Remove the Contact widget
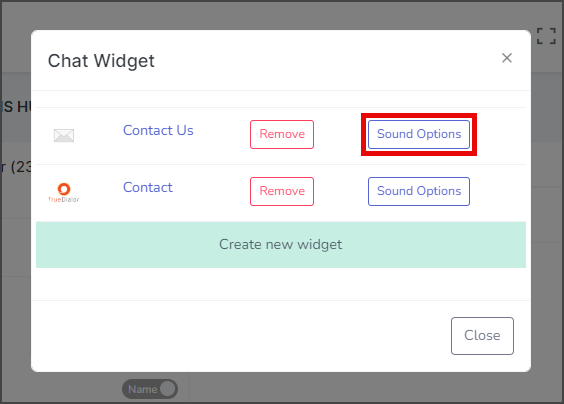The image size is (564, 404). (x=282, y=191)
